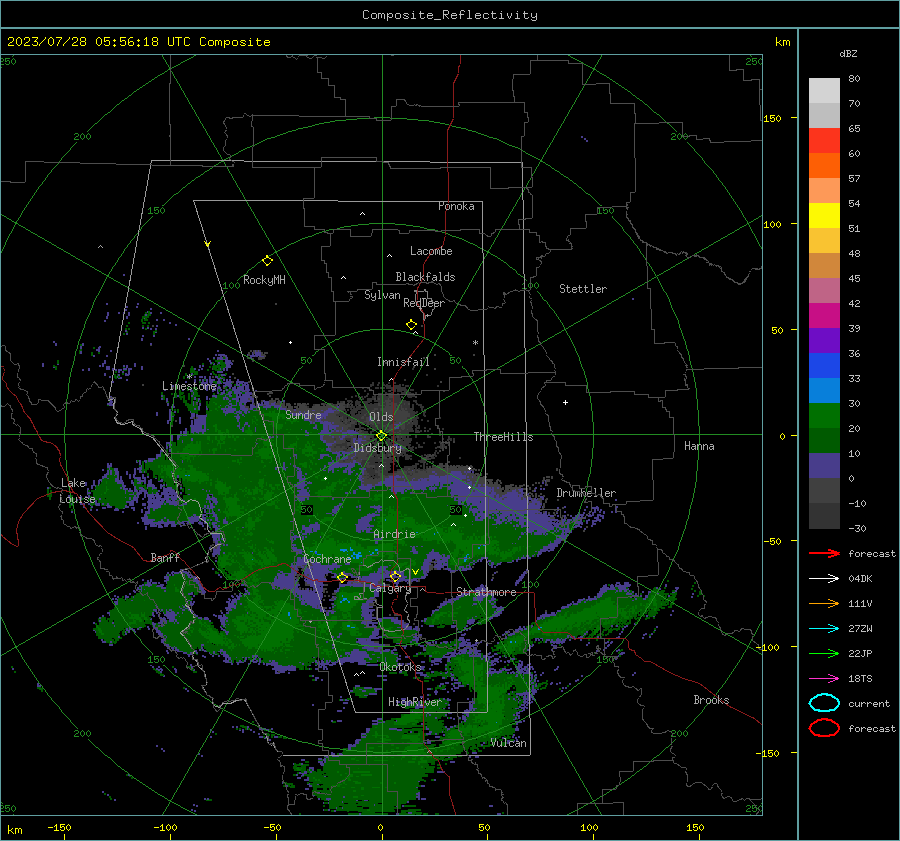Screen dimensions: 900x841
Task: Click the Sylvan label
Action: (382, 295)
